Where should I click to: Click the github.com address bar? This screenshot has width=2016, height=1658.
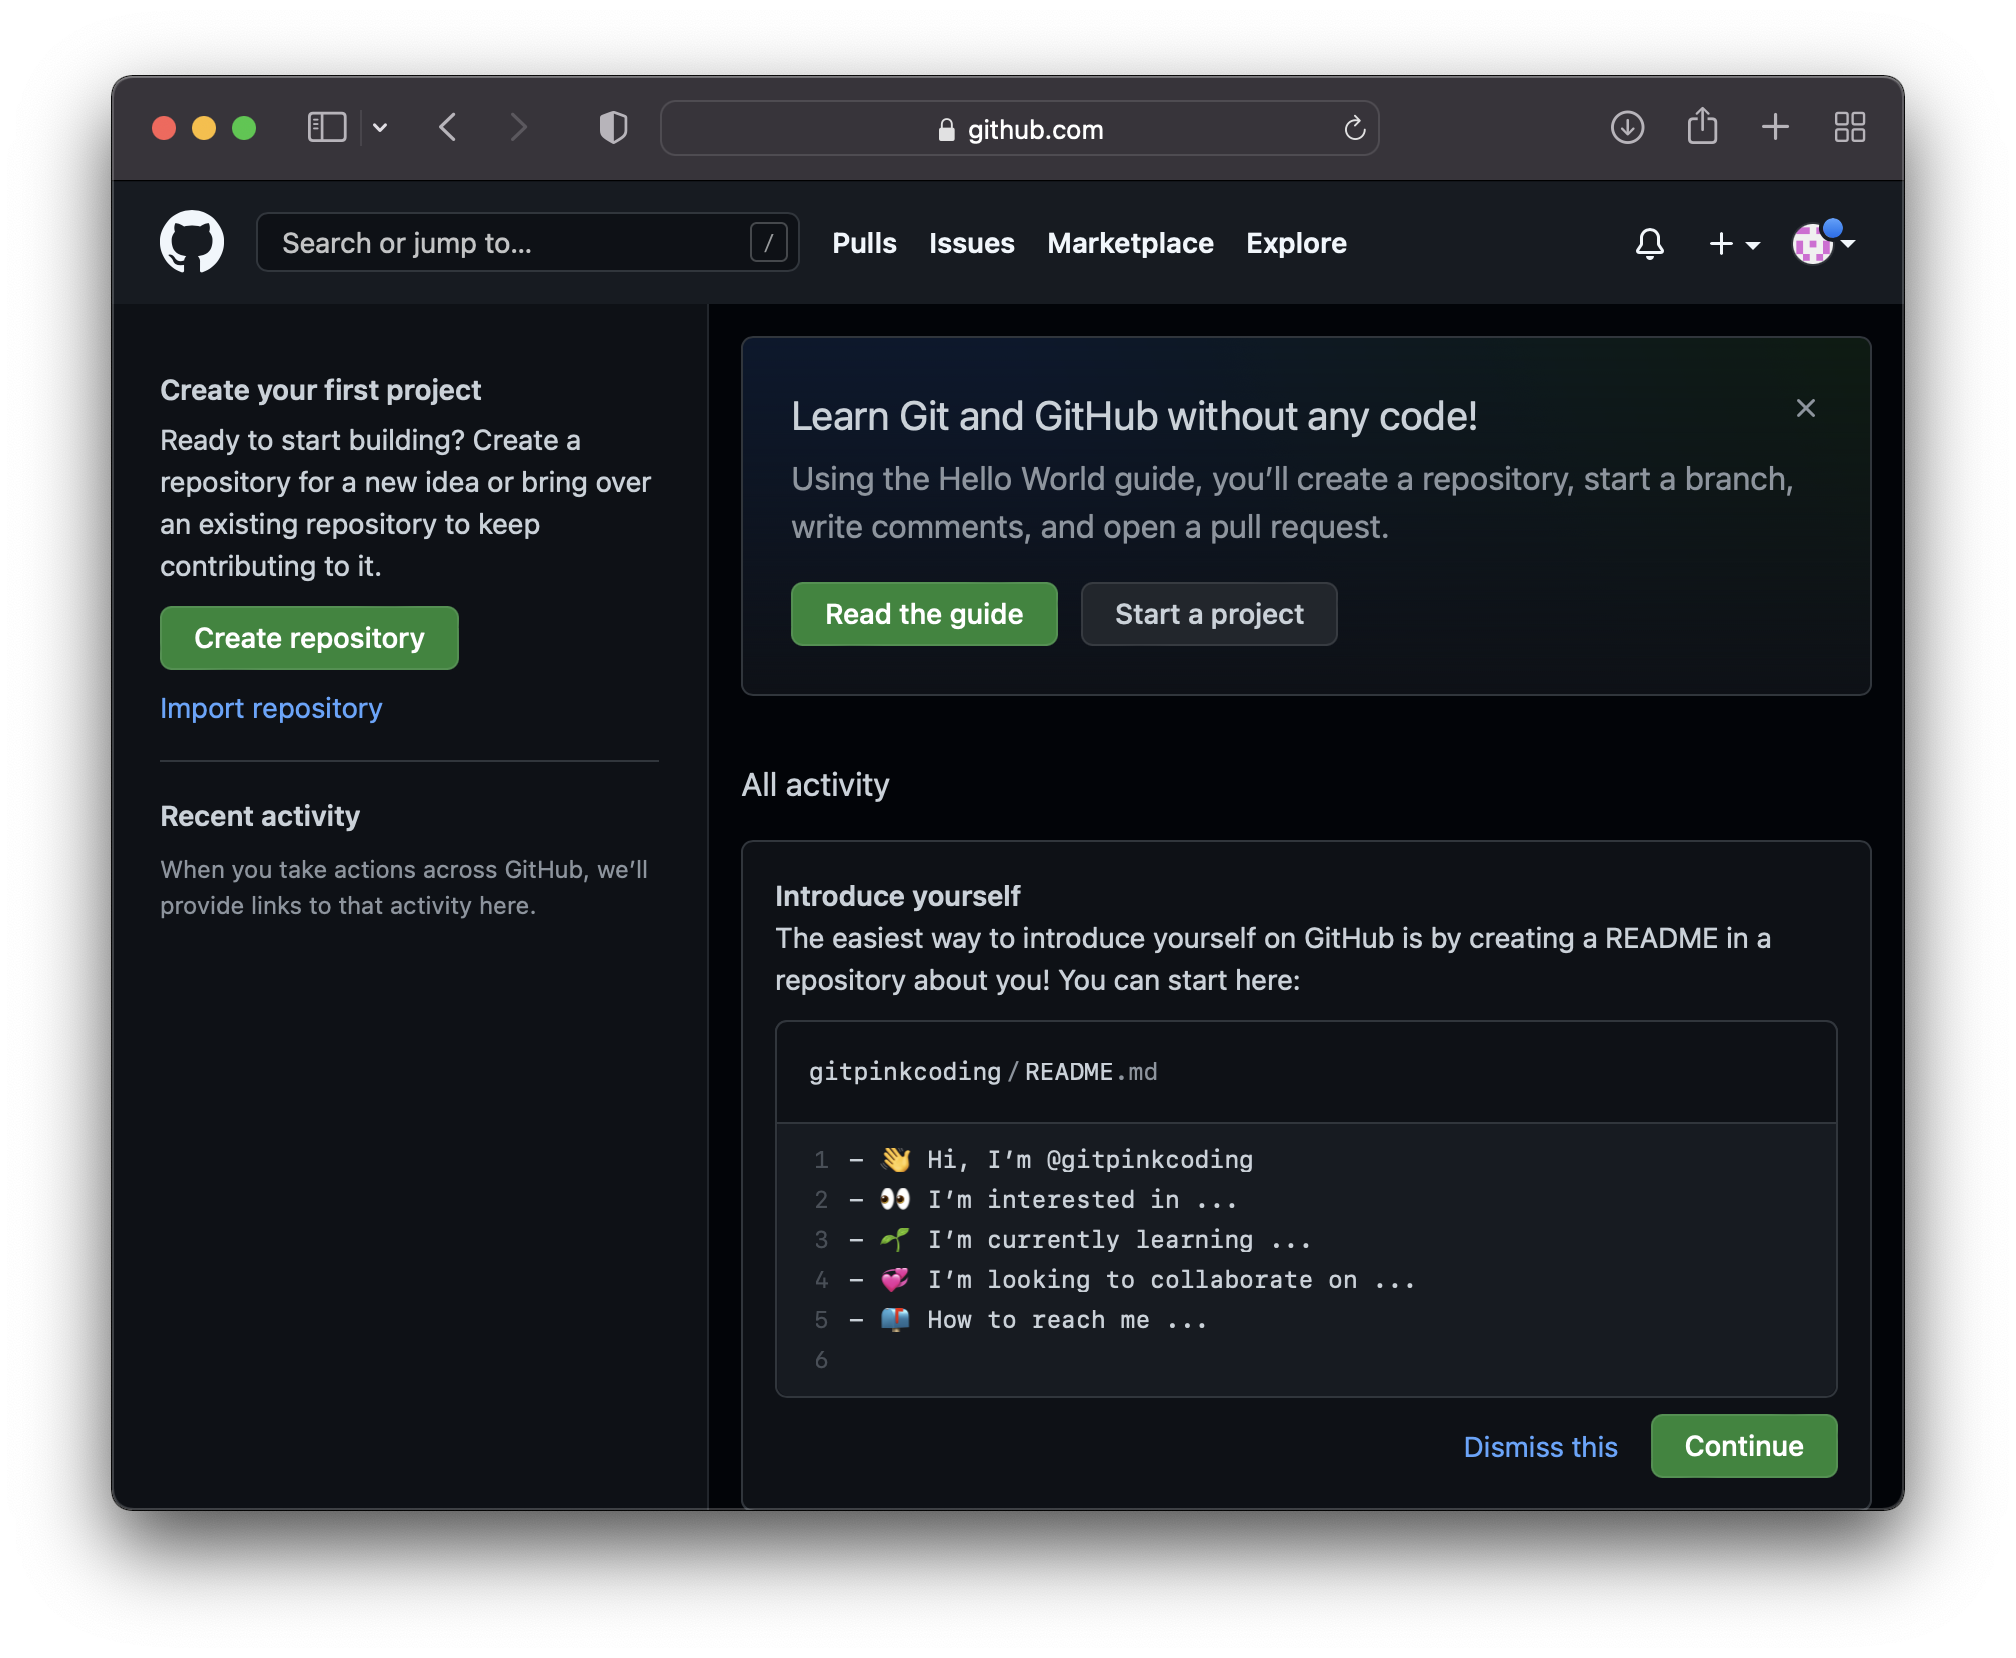1020,128
